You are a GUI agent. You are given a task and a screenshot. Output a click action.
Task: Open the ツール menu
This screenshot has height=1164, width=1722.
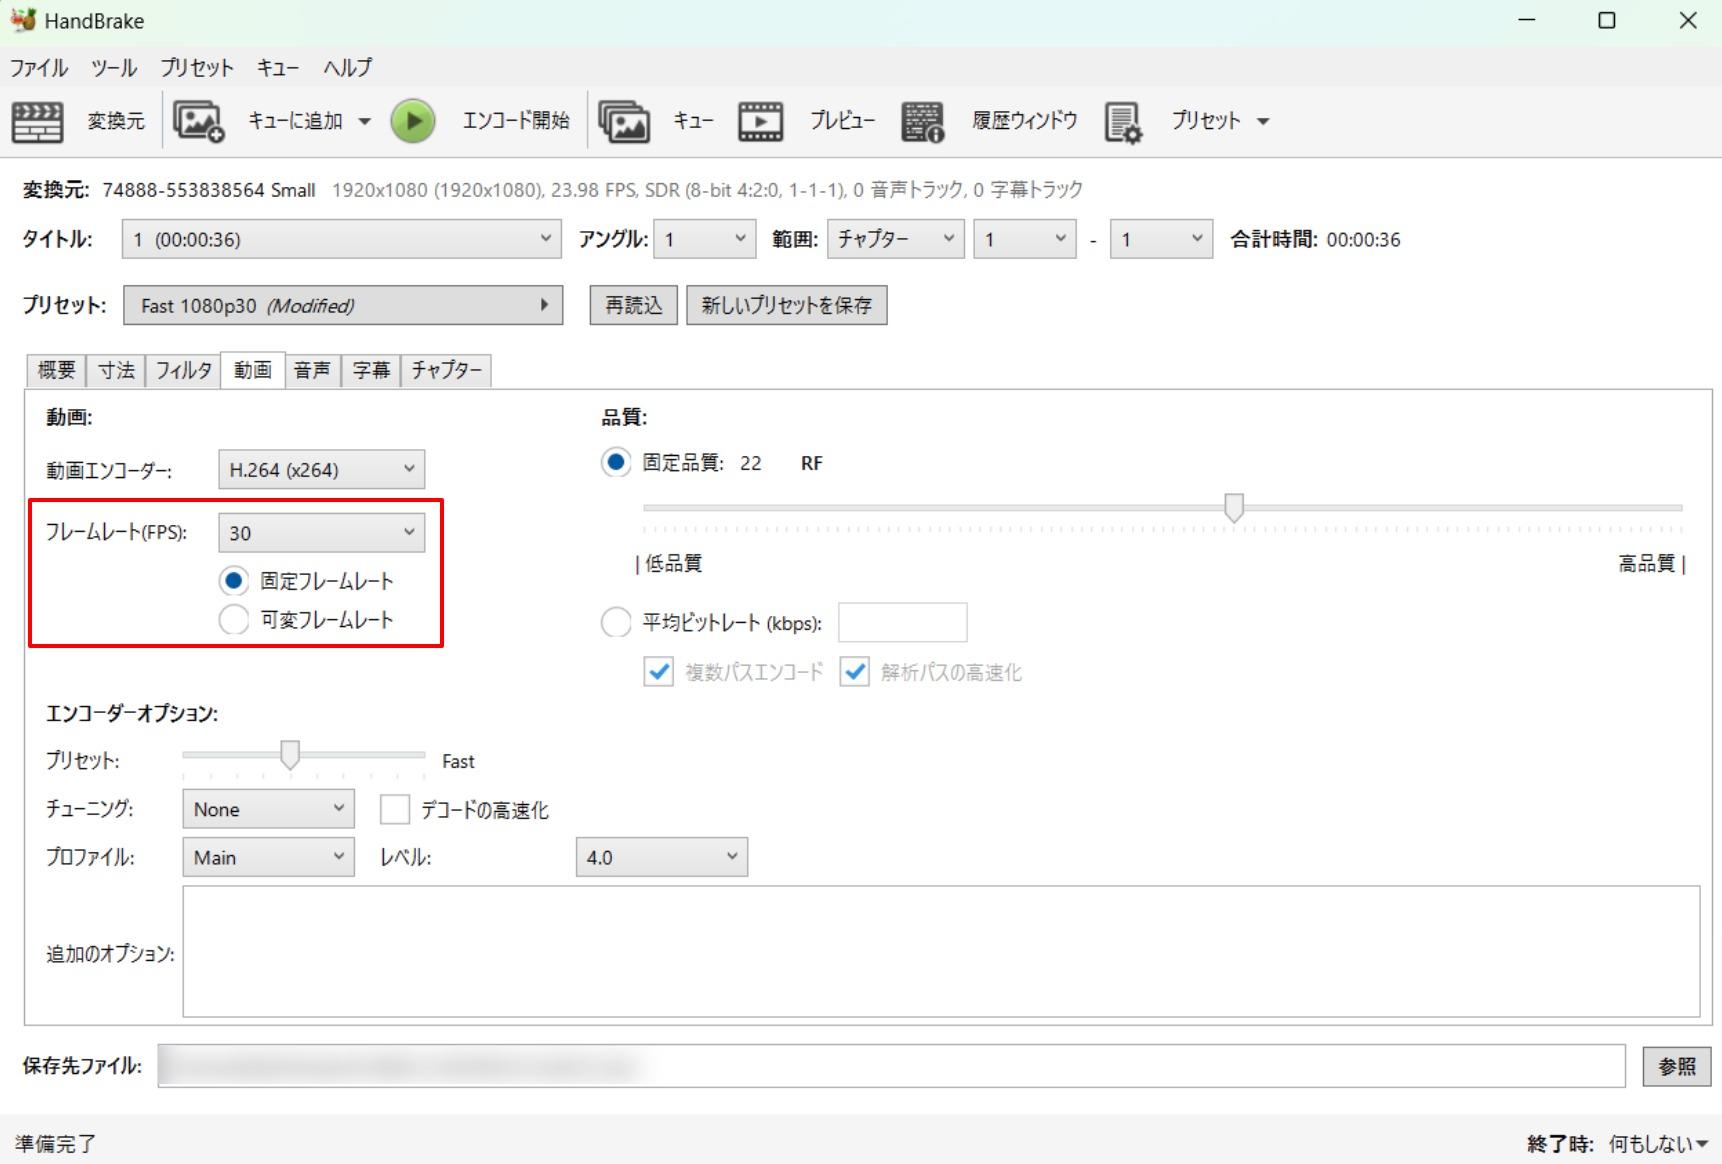pyautogui.click(x=114, y=67)
